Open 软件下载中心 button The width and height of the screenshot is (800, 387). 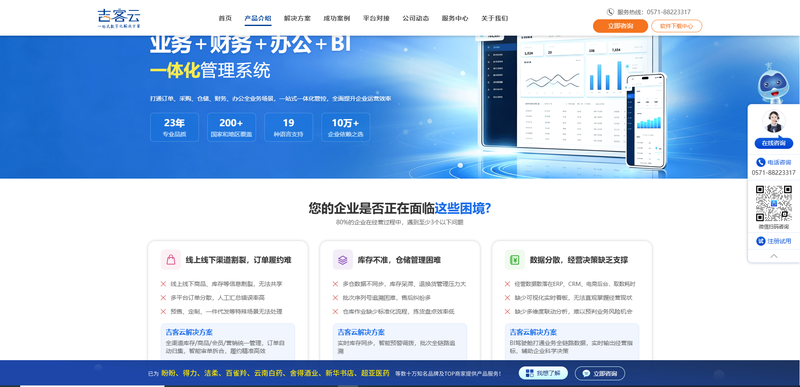pyautogui.click(x=676, y=26)
